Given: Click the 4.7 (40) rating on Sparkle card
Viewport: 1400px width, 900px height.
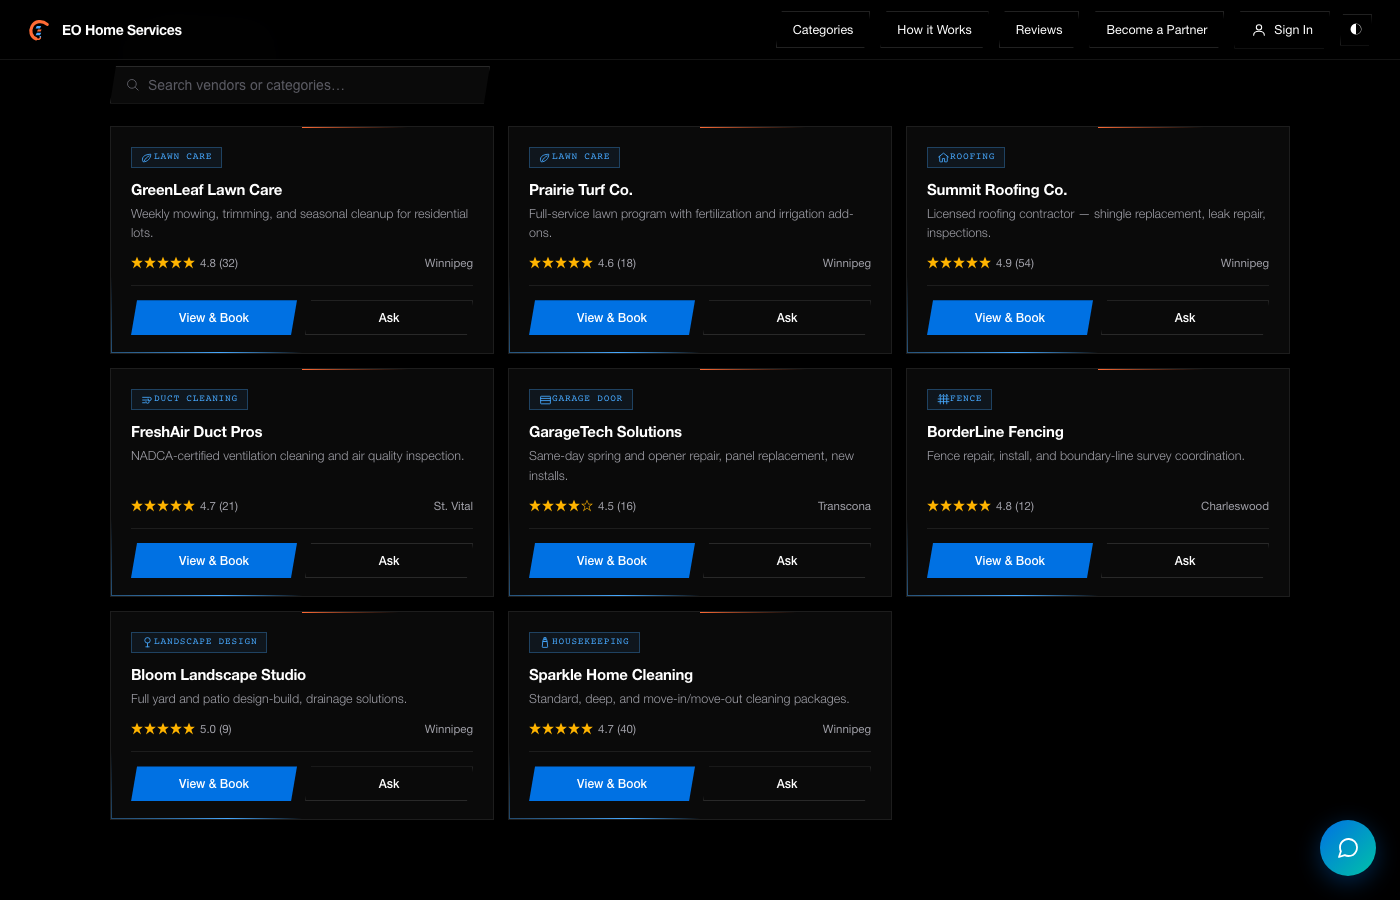Looking at the screenshot, I should [x=617, y=729].
